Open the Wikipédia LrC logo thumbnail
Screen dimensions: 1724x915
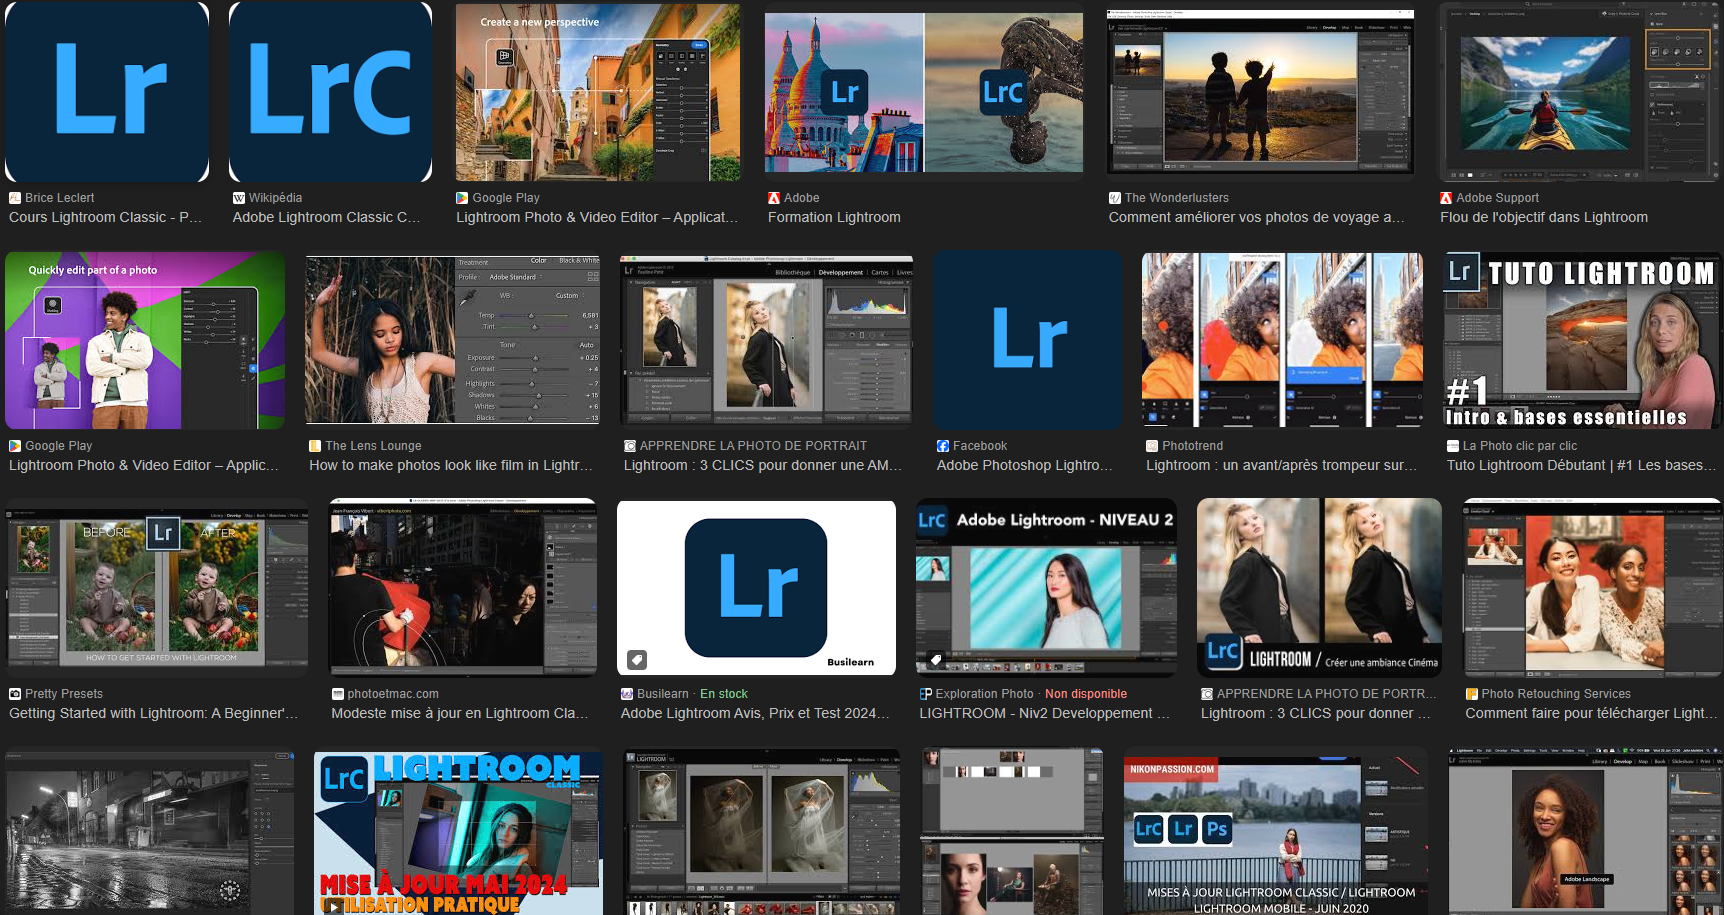331,92
